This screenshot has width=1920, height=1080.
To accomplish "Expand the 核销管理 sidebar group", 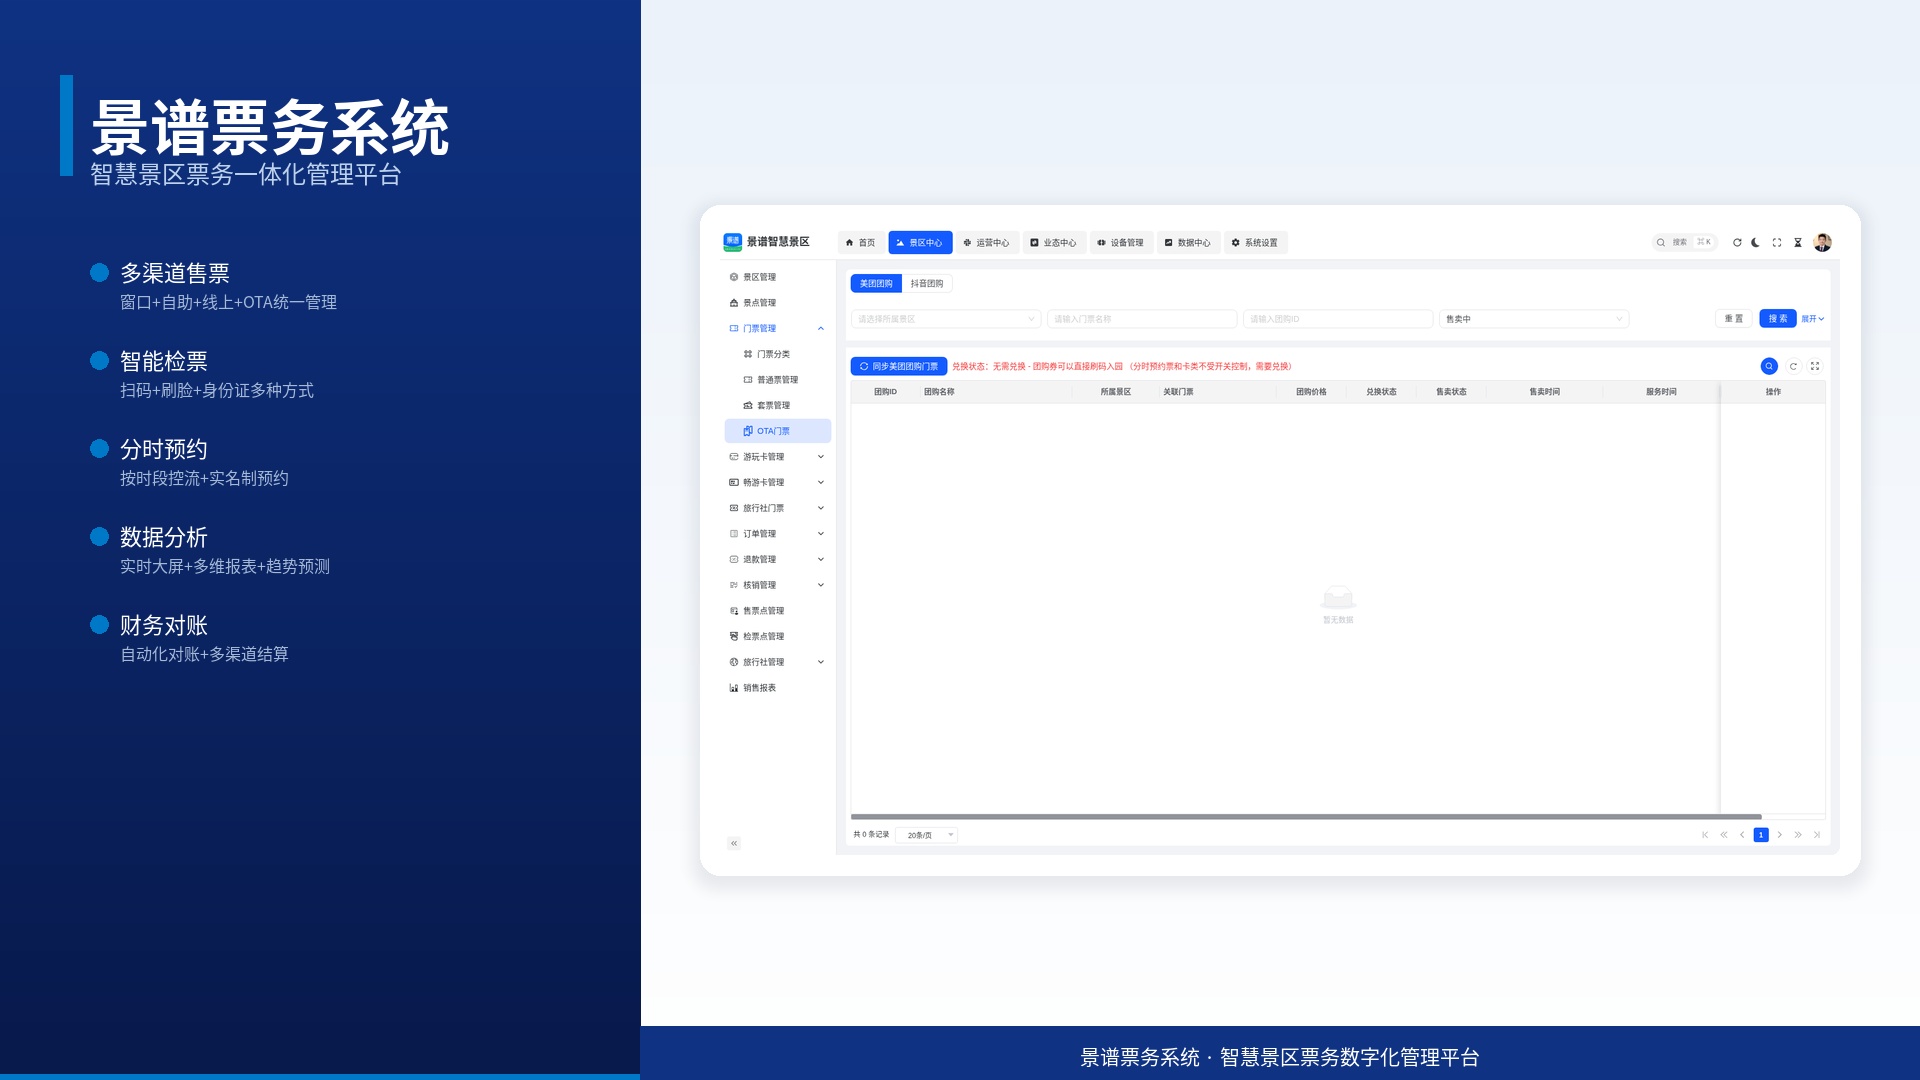I will click(778, 585).
